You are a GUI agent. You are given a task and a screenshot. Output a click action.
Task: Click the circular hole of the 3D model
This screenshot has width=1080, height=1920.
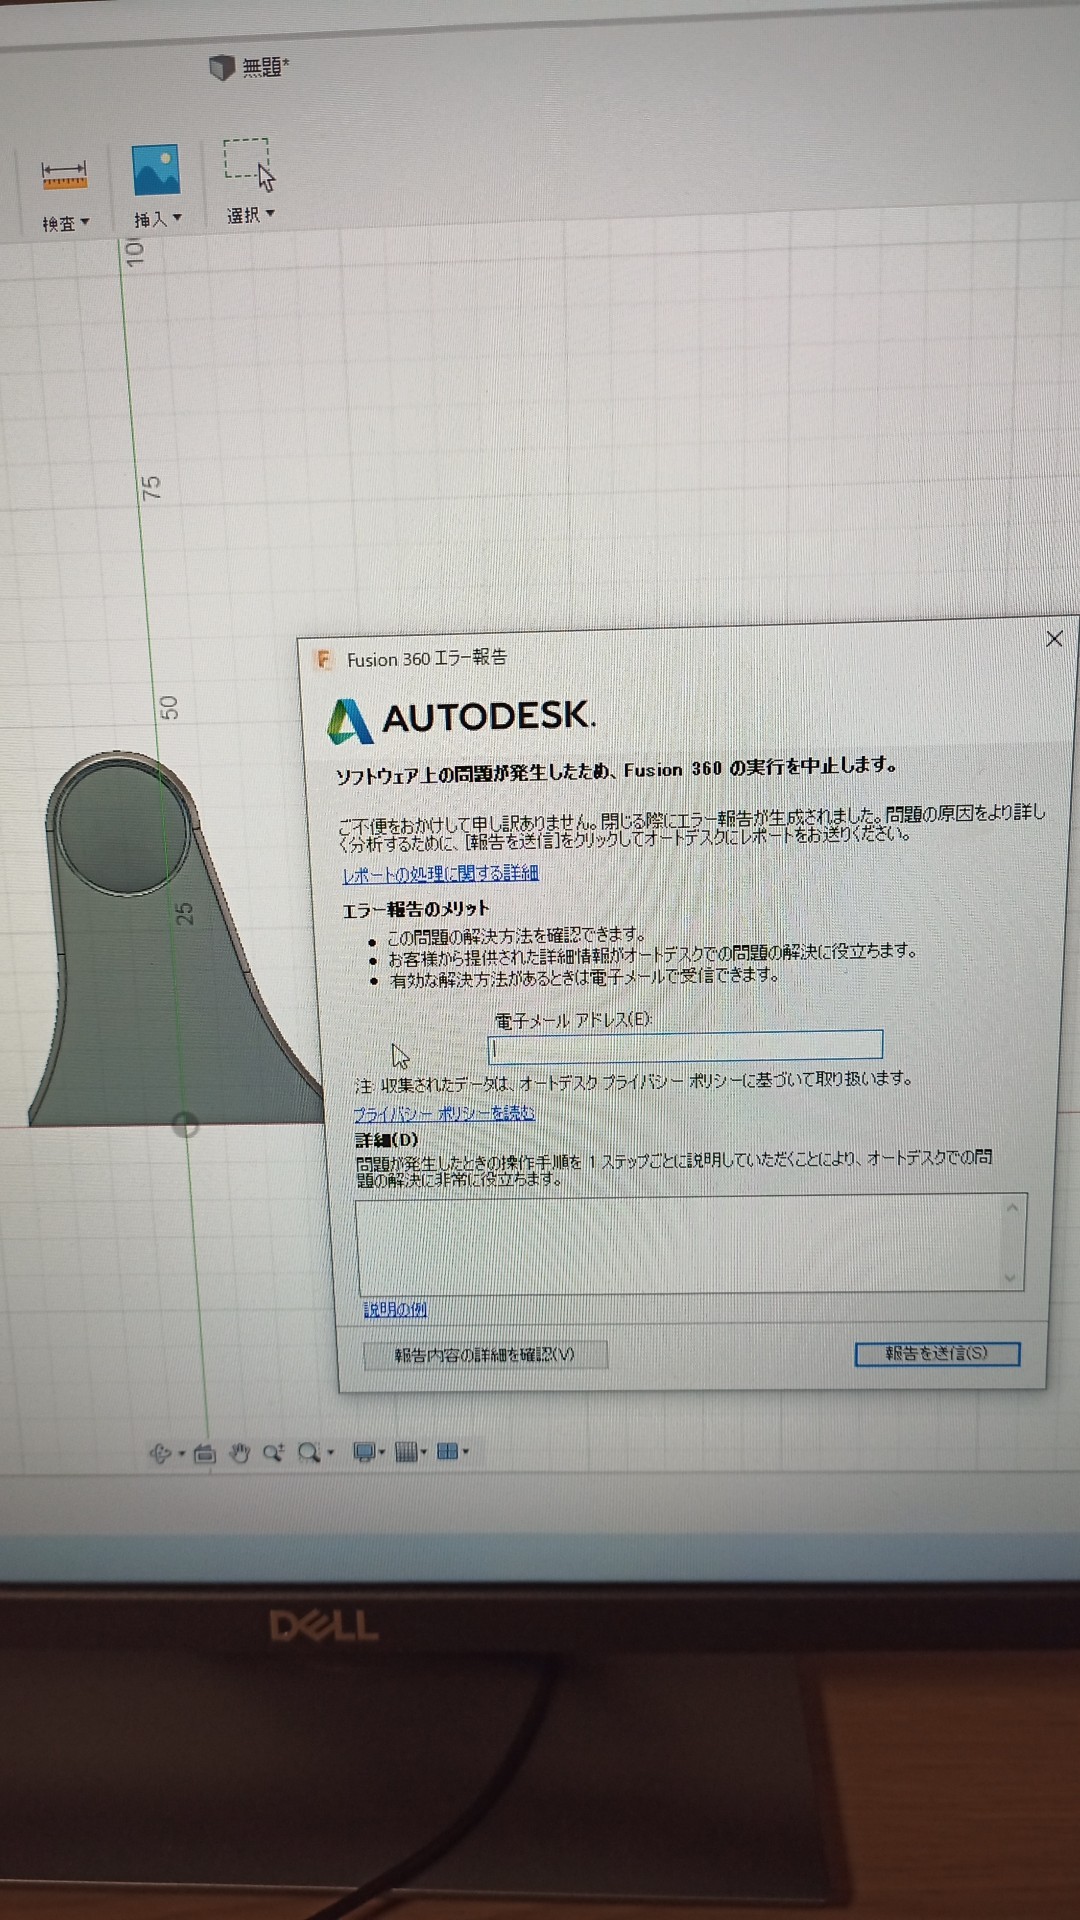coord(123,827)
